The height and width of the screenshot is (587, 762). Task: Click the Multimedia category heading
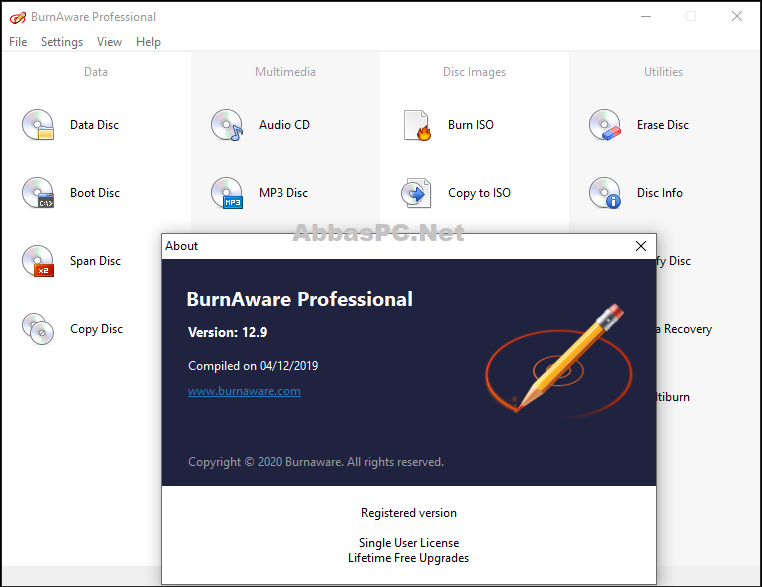click(285, 72)
